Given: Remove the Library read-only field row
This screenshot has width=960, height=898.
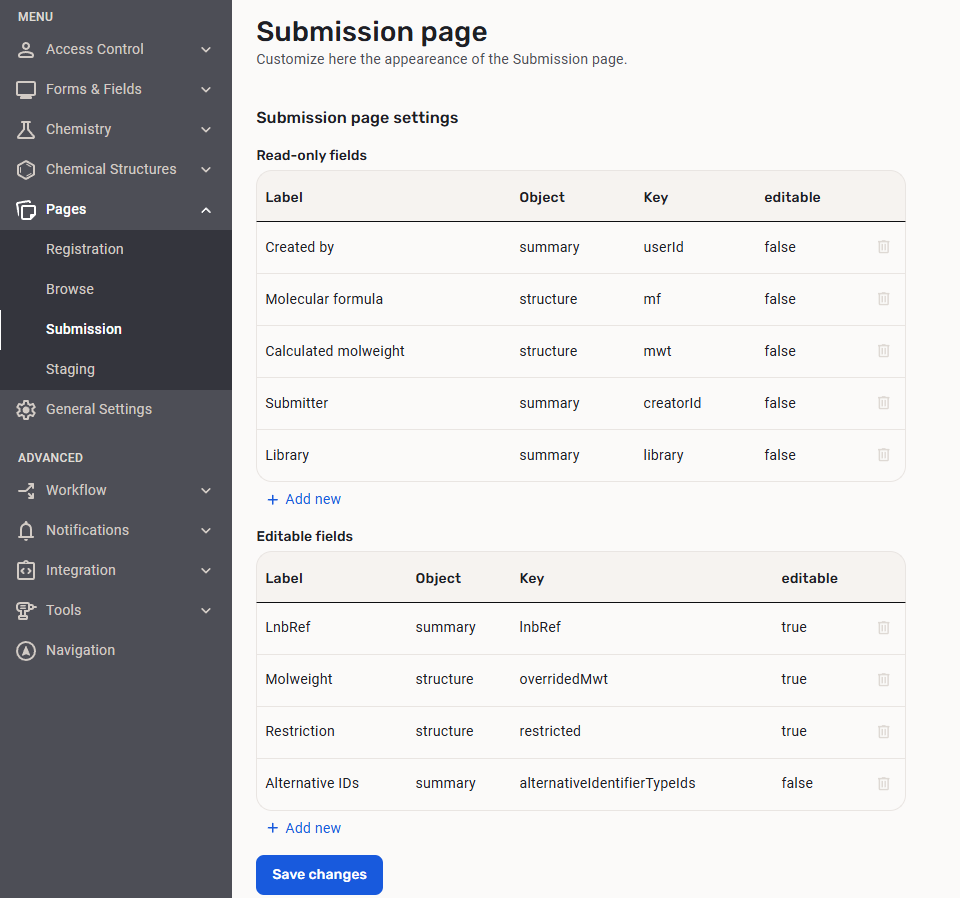Looking at the screenshot, I should 883,455.
